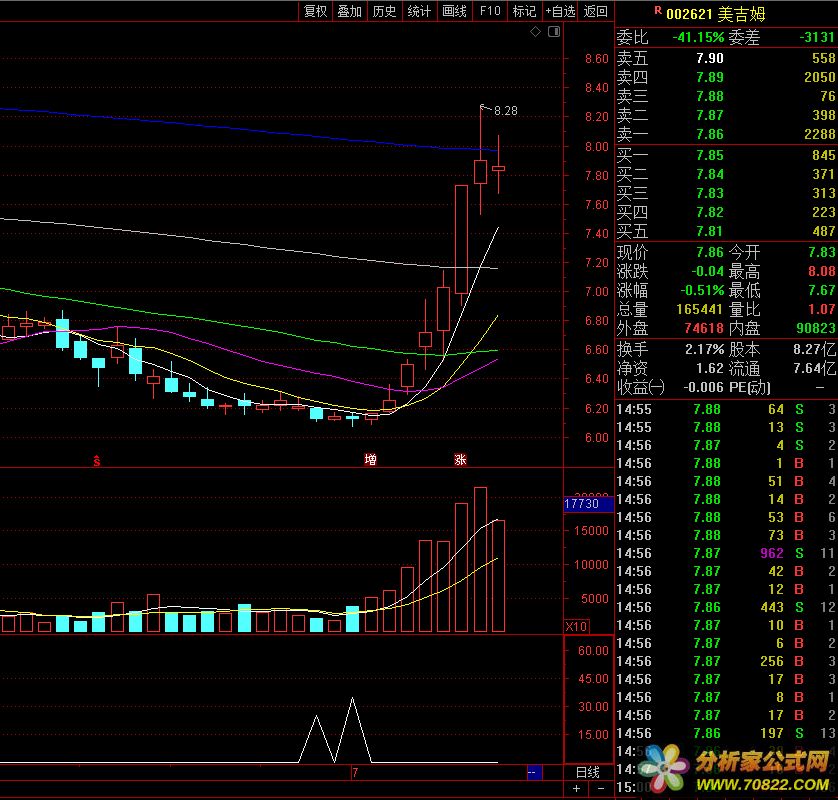The width and height of the screenshot is (838, 800).
Task: Click 外盘 value 74618
Action: 704,328
